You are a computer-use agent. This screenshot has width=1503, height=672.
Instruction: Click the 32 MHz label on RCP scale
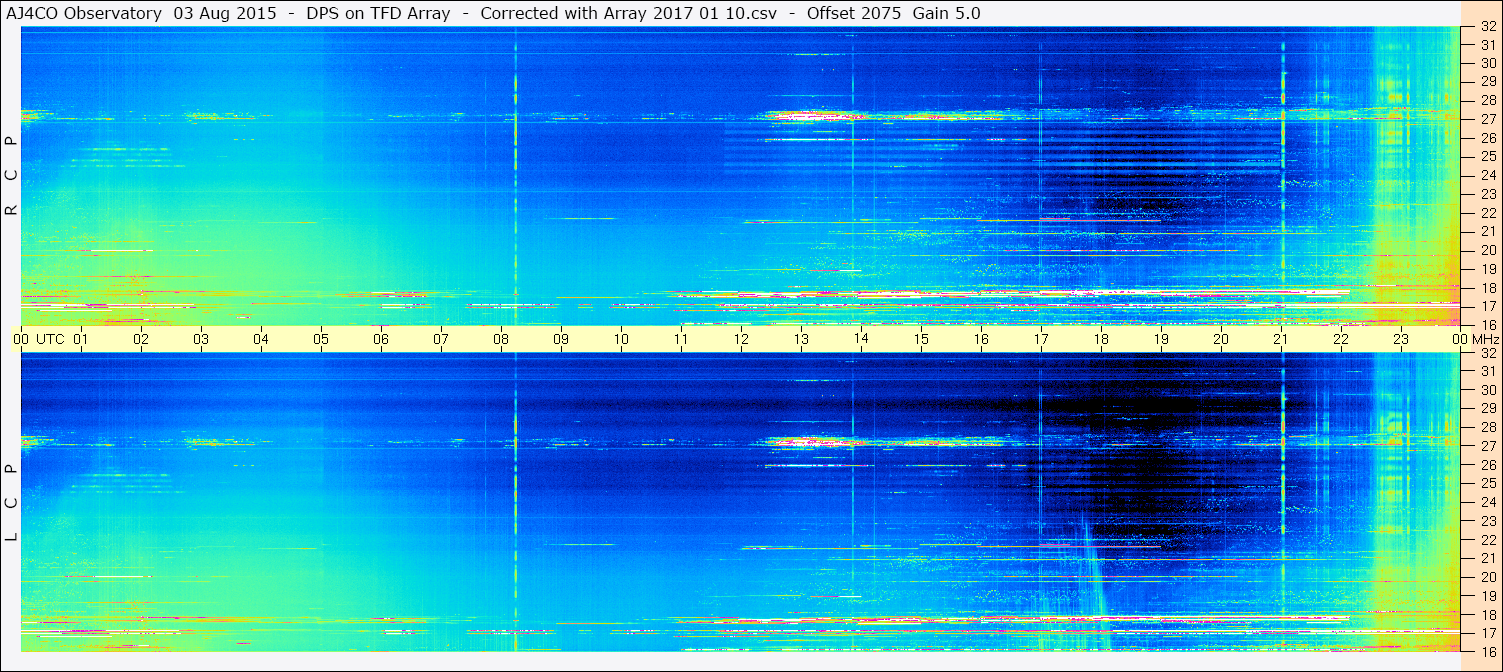(x=1487, y=26)
